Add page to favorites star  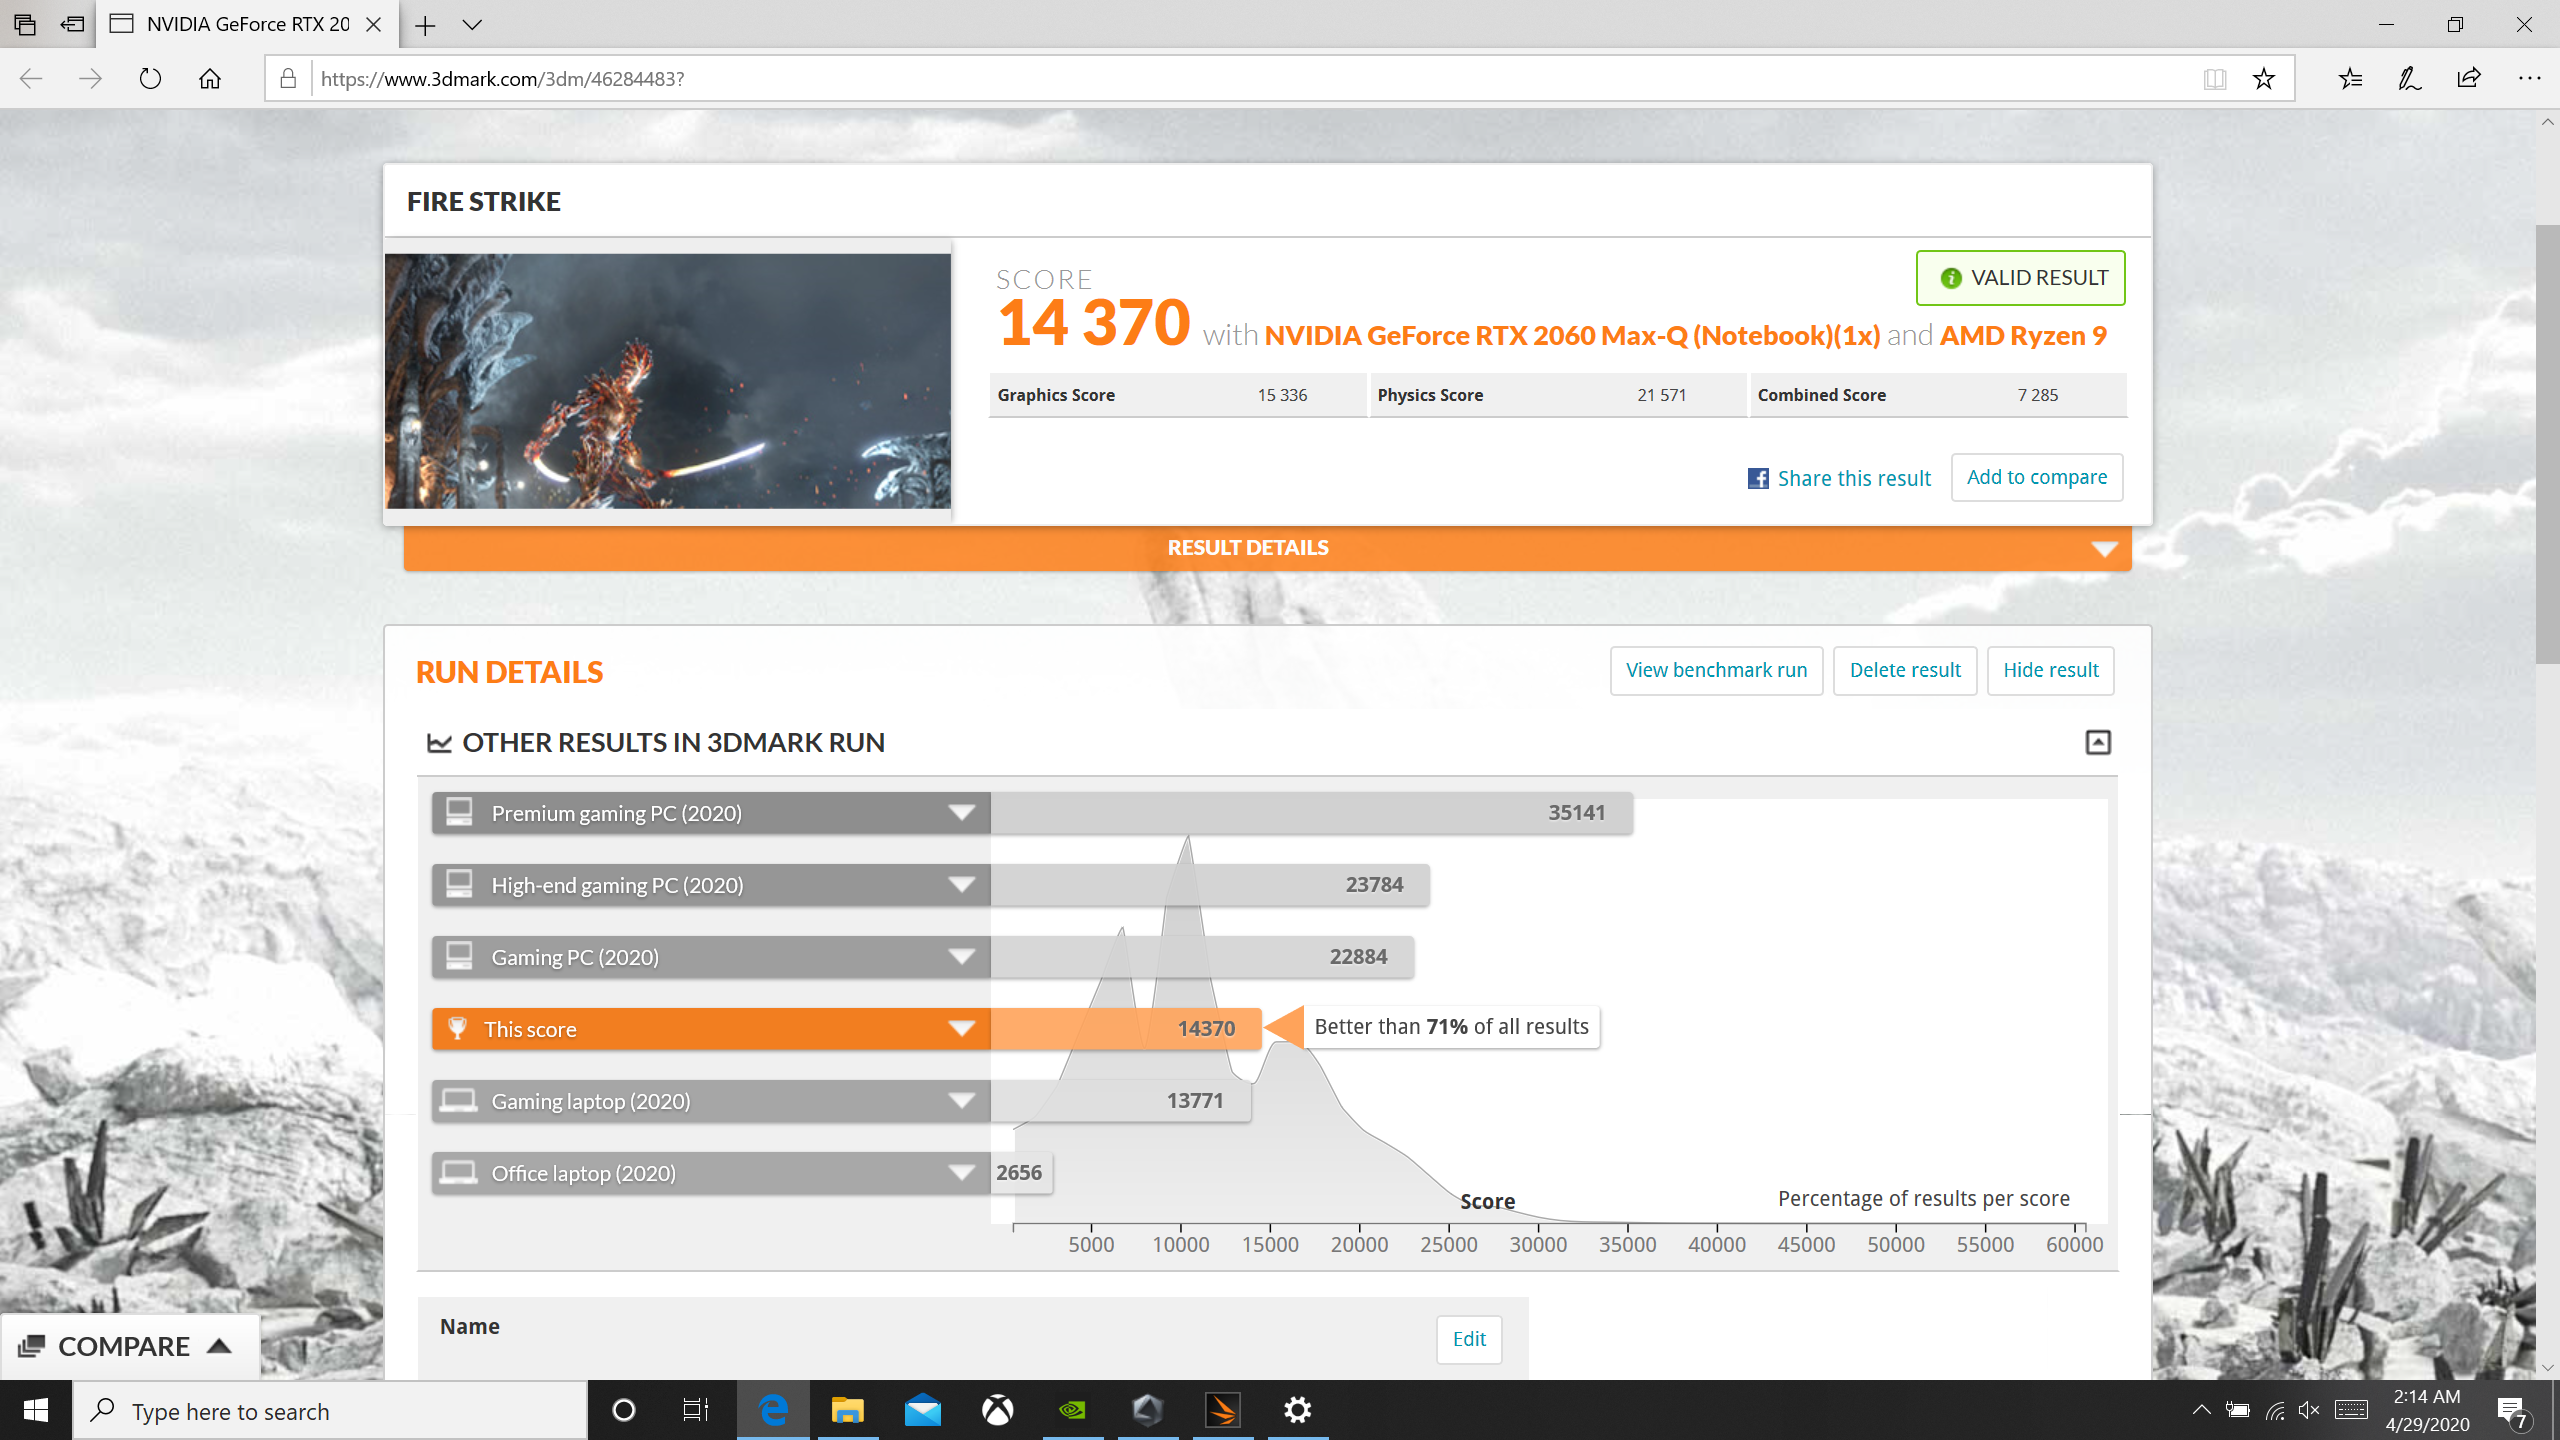[2264, 79]
